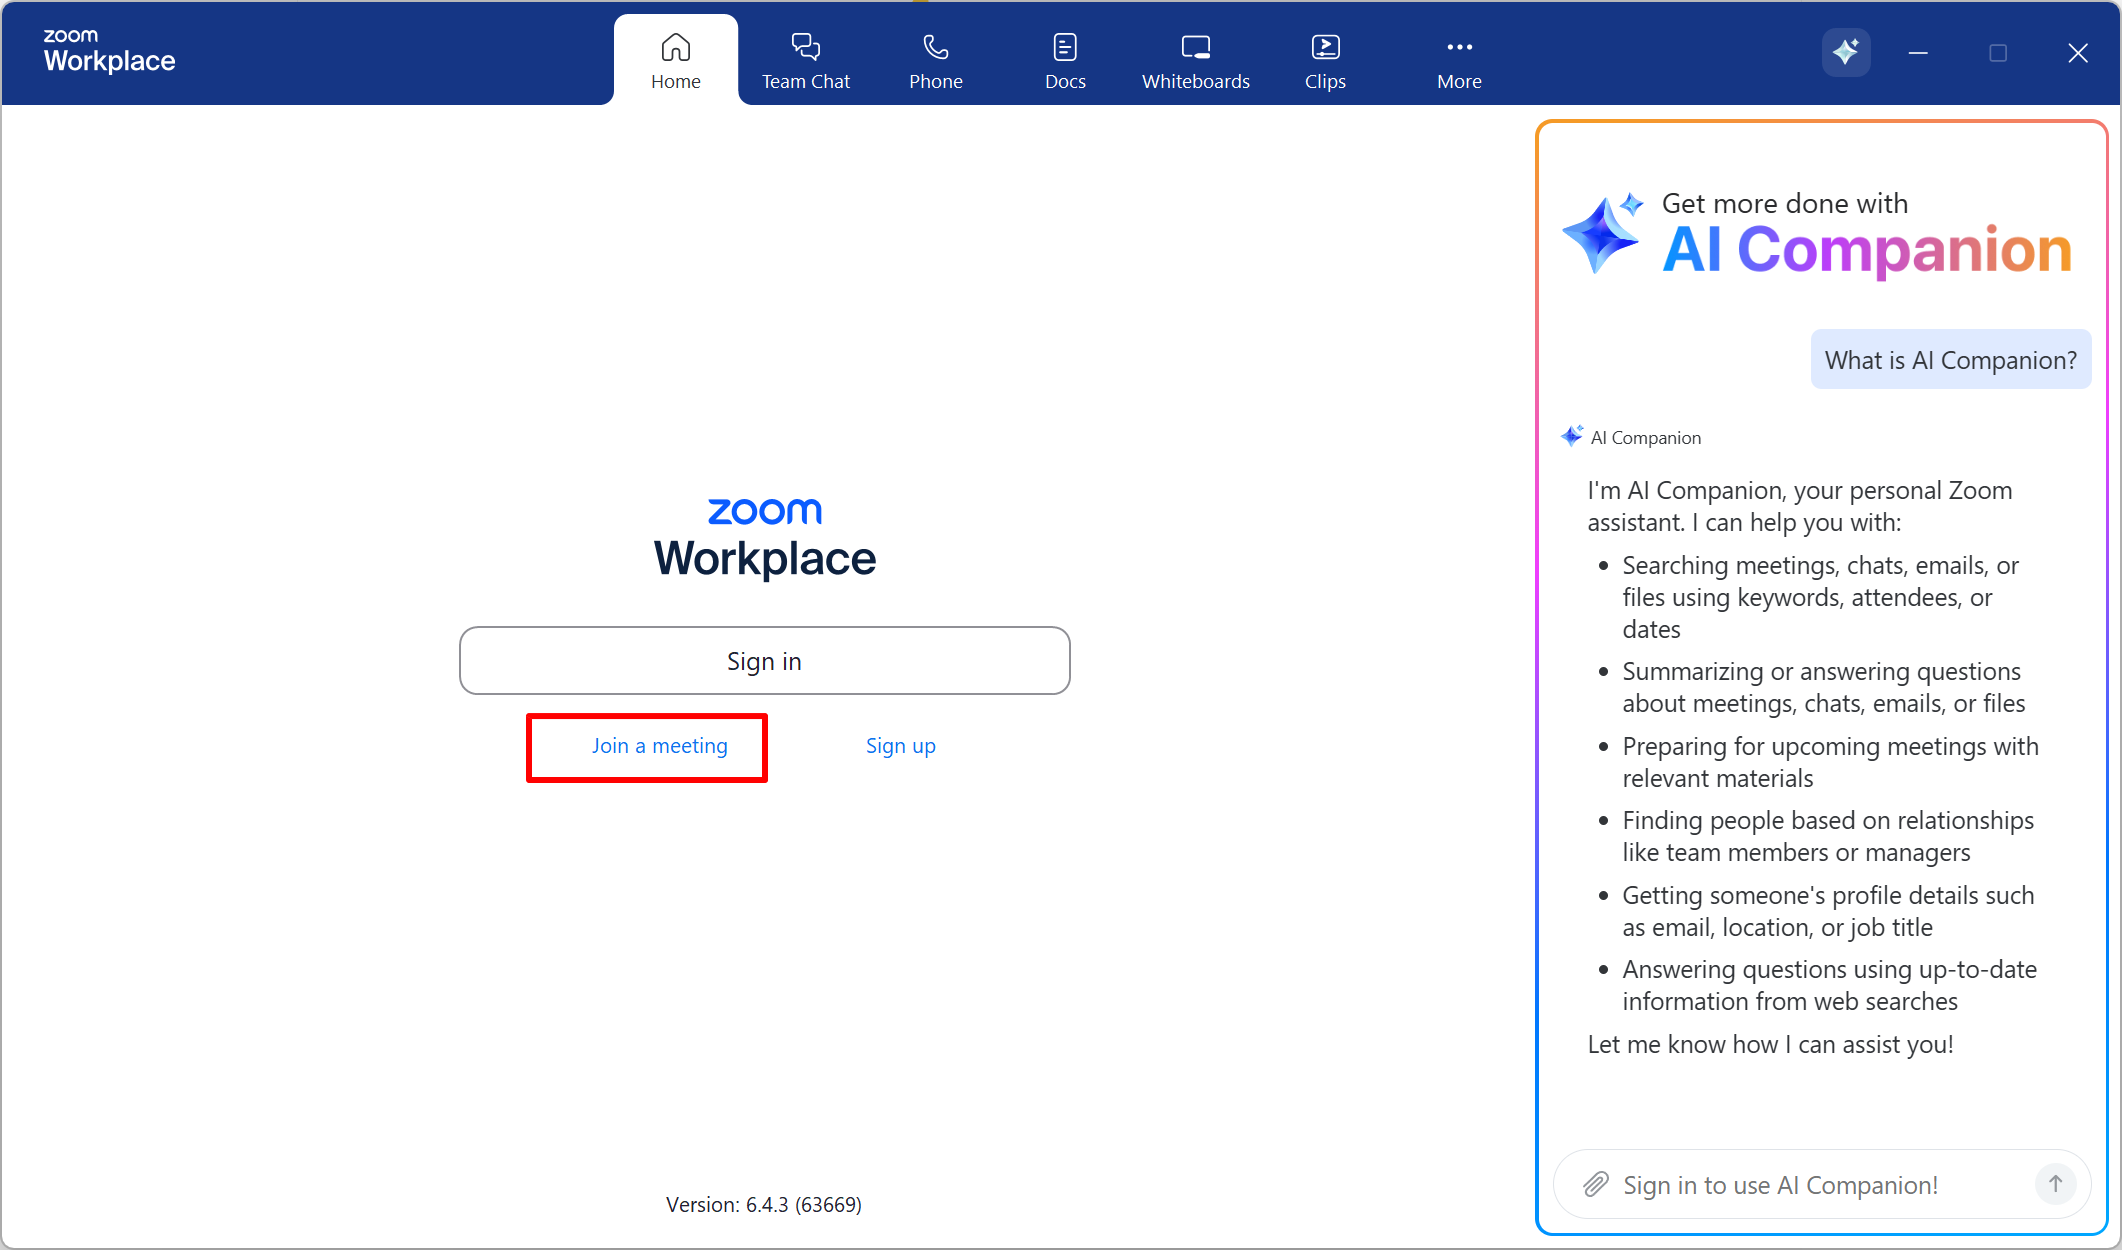Click the paperclip attachment icon
The width and height of the screenshot is (2122, 1250).
point(1595,1185)
